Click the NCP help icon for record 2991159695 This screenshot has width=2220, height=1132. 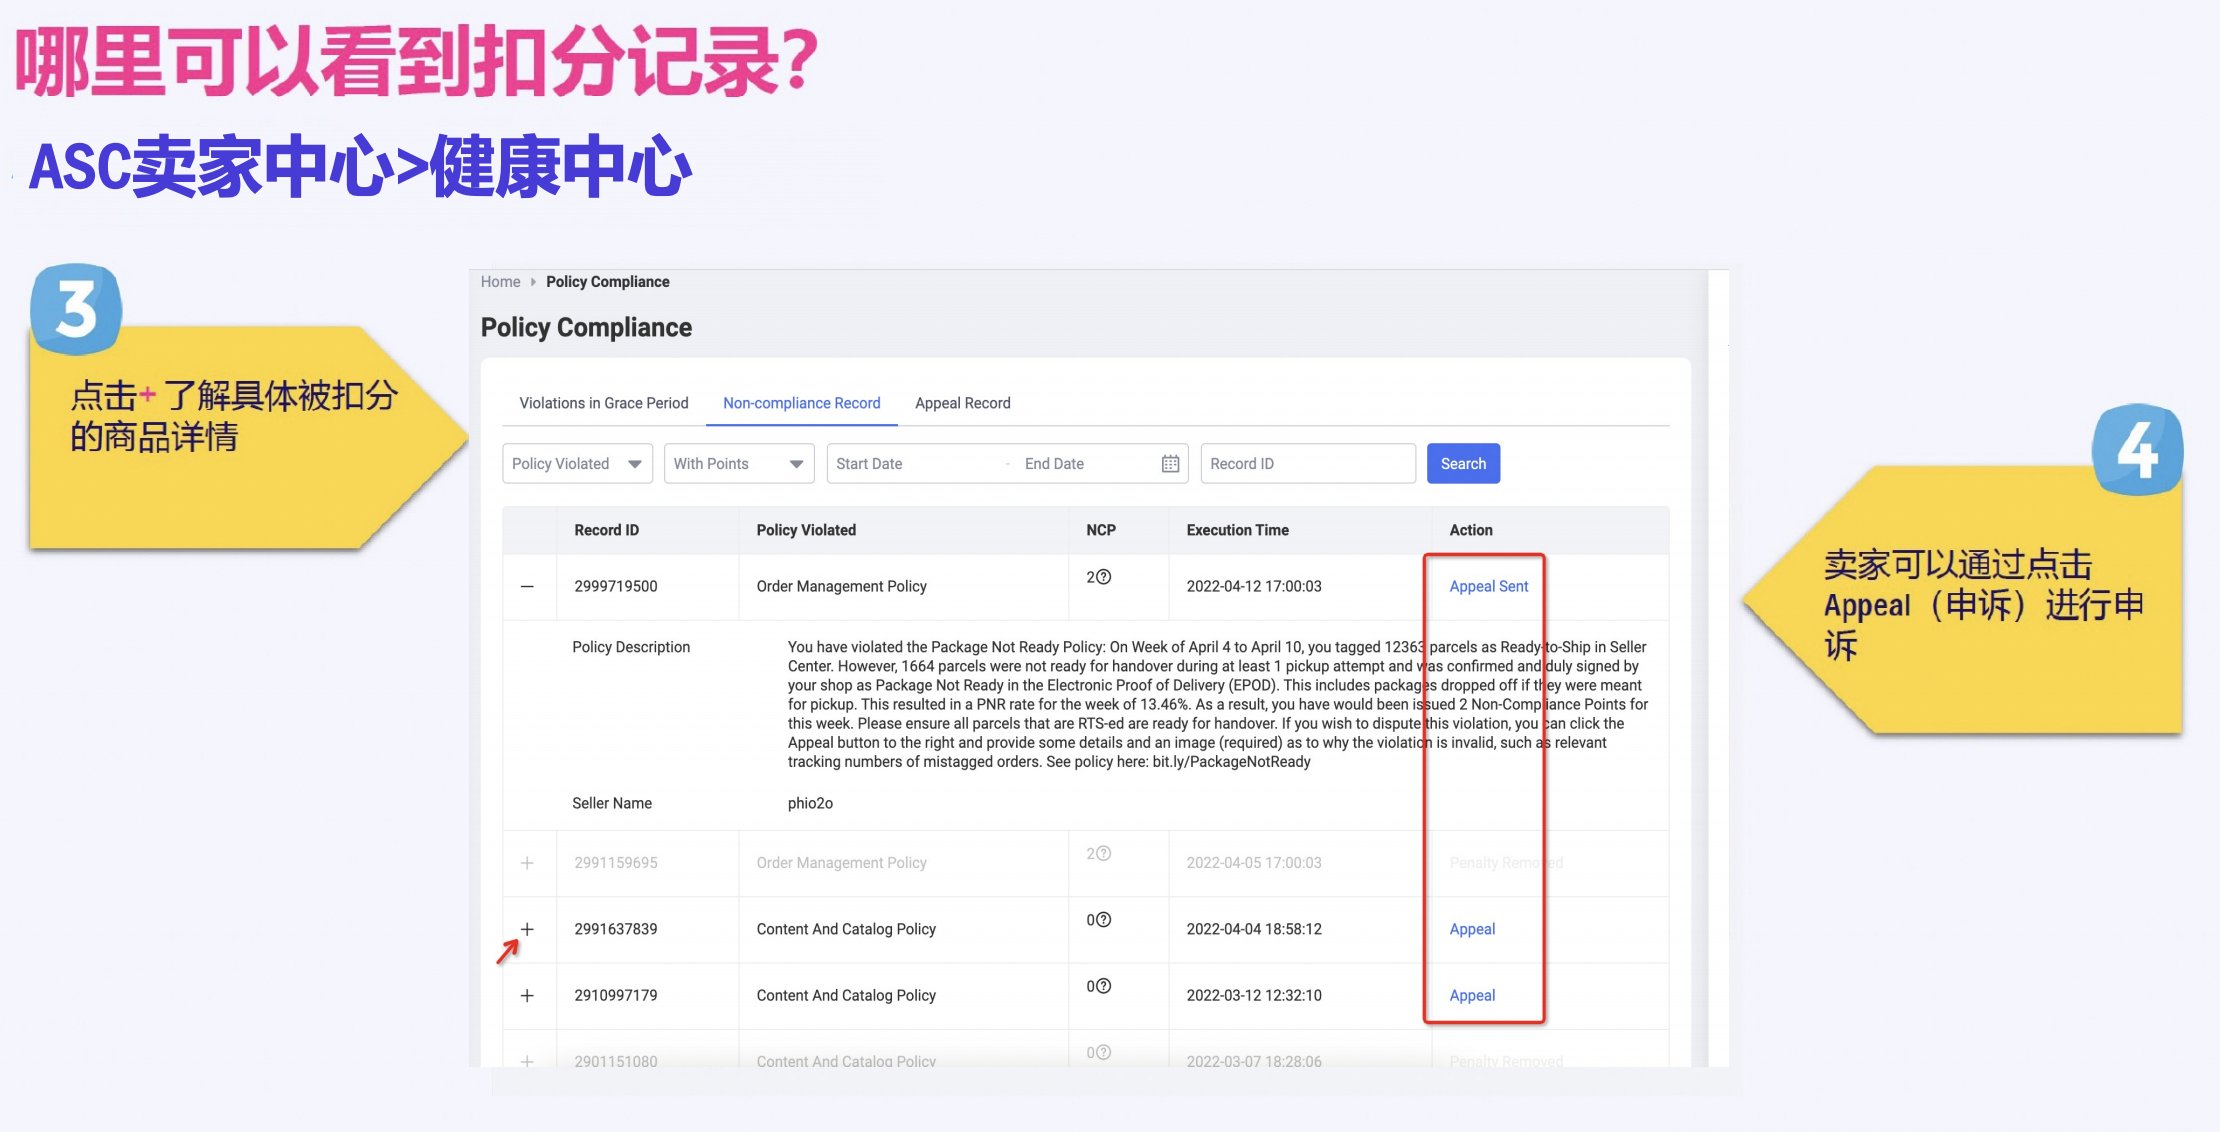pos(1103,854)
